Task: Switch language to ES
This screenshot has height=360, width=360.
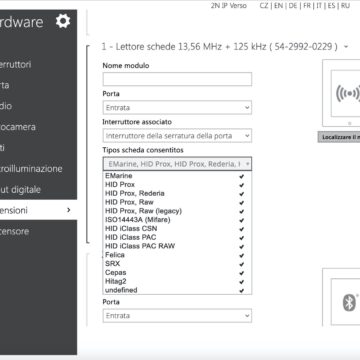Action: (x=331, y=6)
